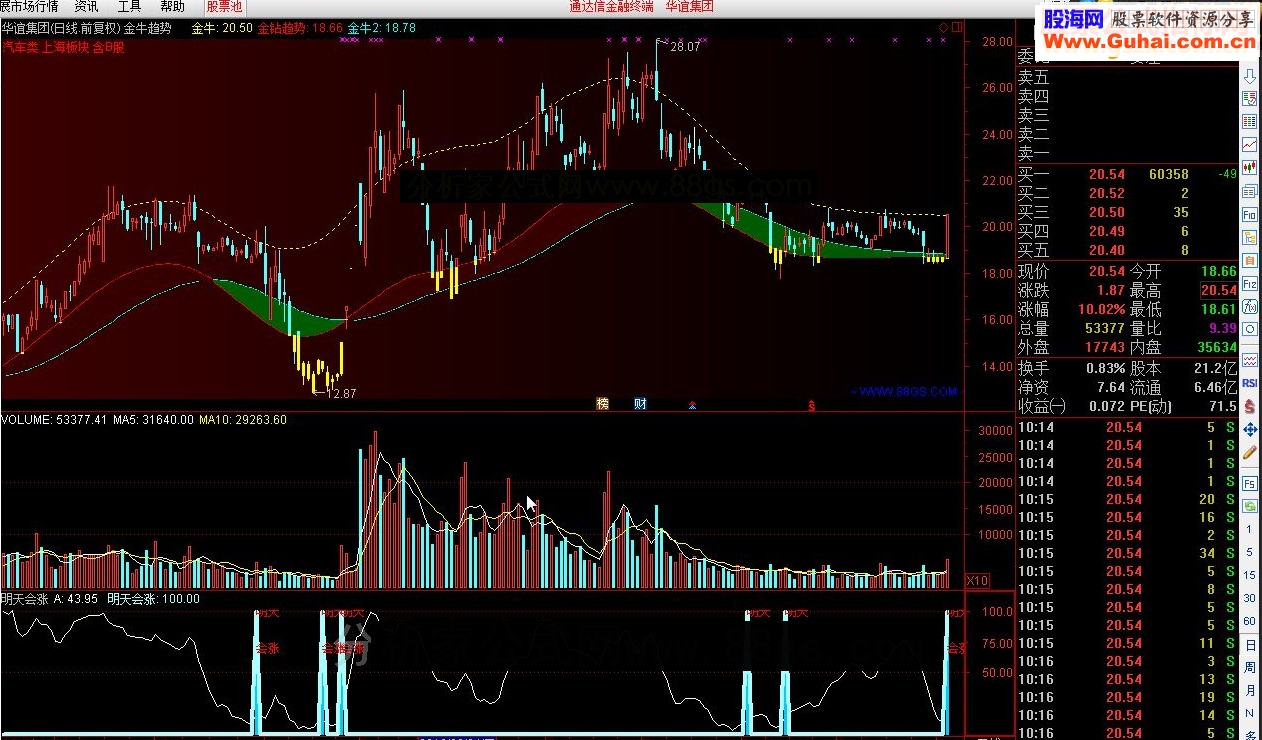
Task: Click the 金钻趋势: 18.66 indicator value
Action: pos(300,28)
